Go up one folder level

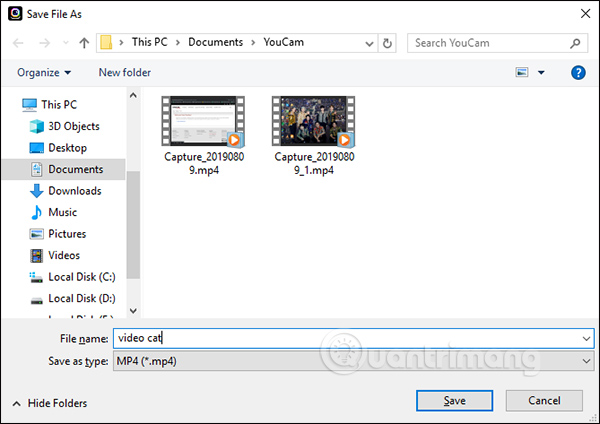coord(84,43)
